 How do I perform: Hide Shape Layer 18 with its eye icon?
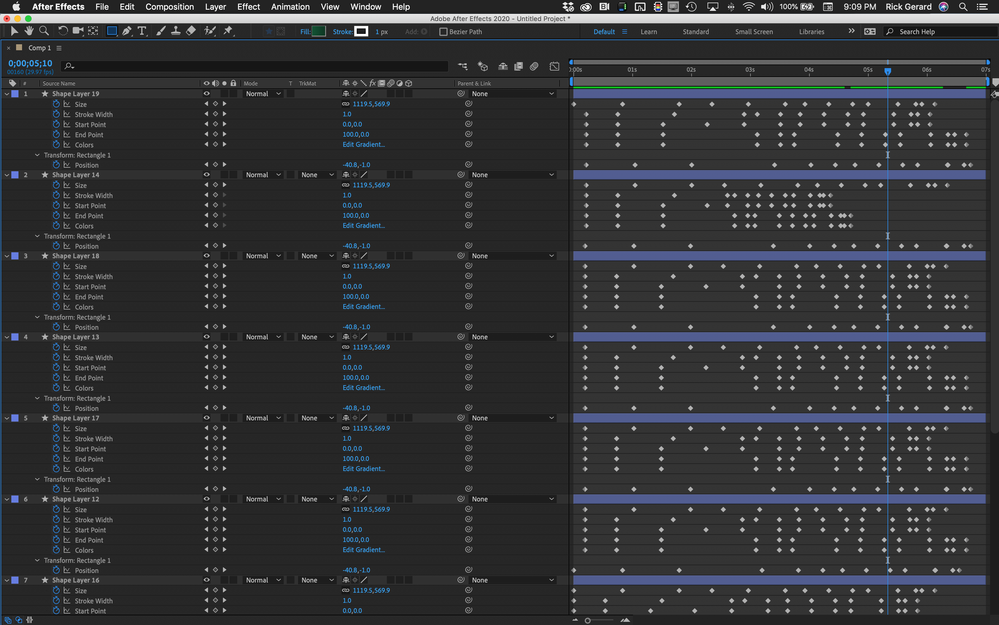pos(206,255)
